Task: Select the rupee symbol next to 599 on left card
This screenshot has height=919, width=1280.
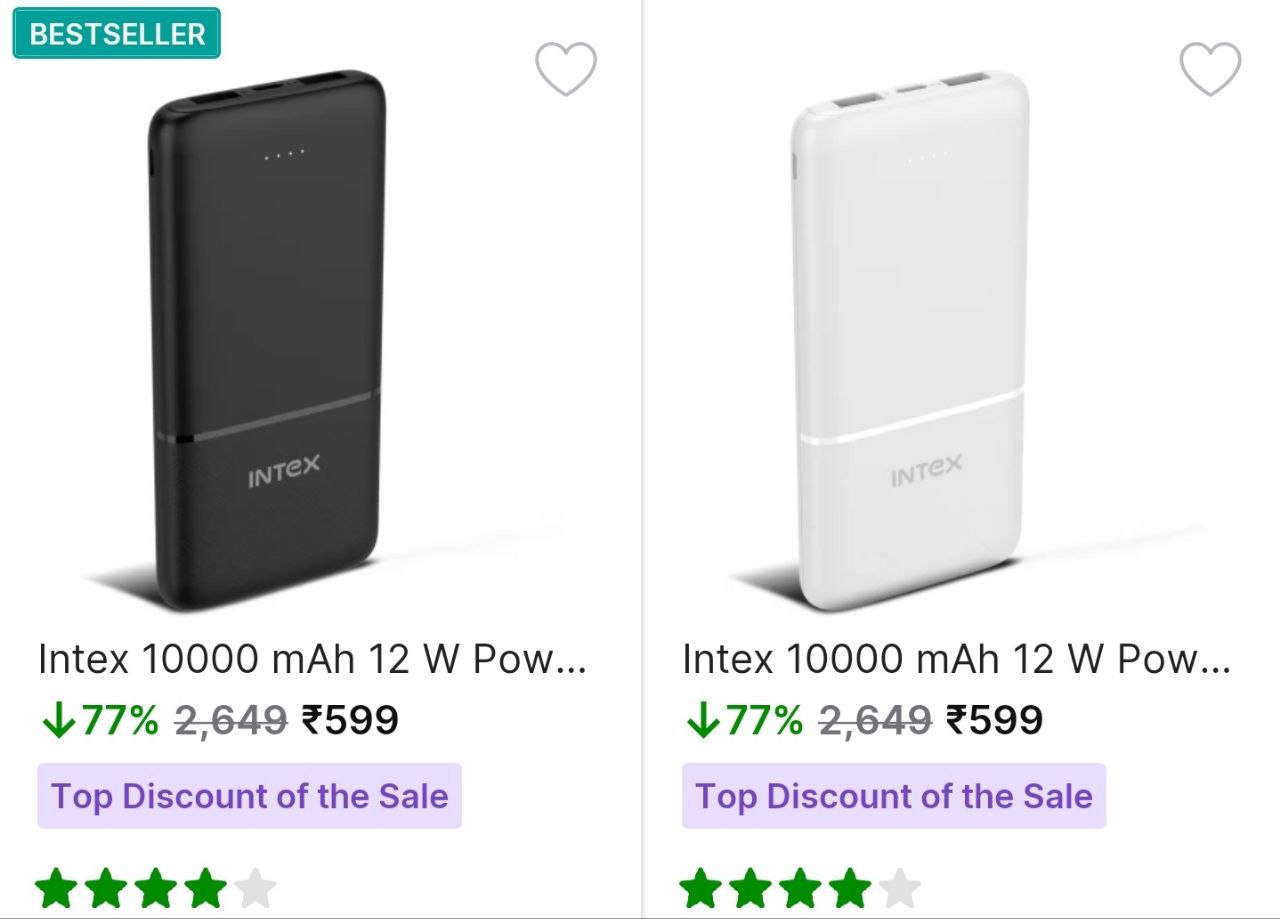Action: tap(315, 718)
